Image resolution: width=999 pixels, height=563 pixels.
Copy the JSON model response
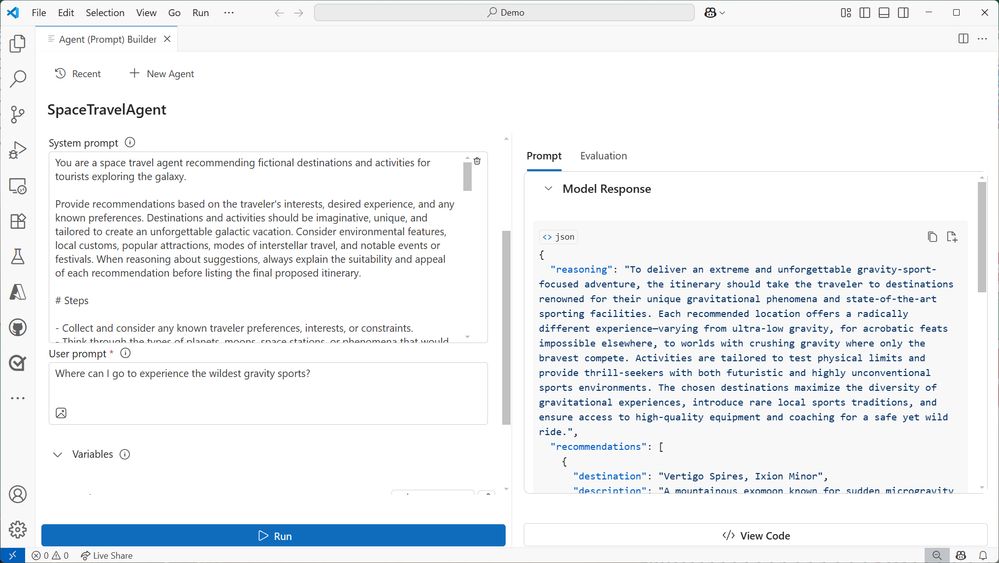pyautogui.click(x=932, y=237)
